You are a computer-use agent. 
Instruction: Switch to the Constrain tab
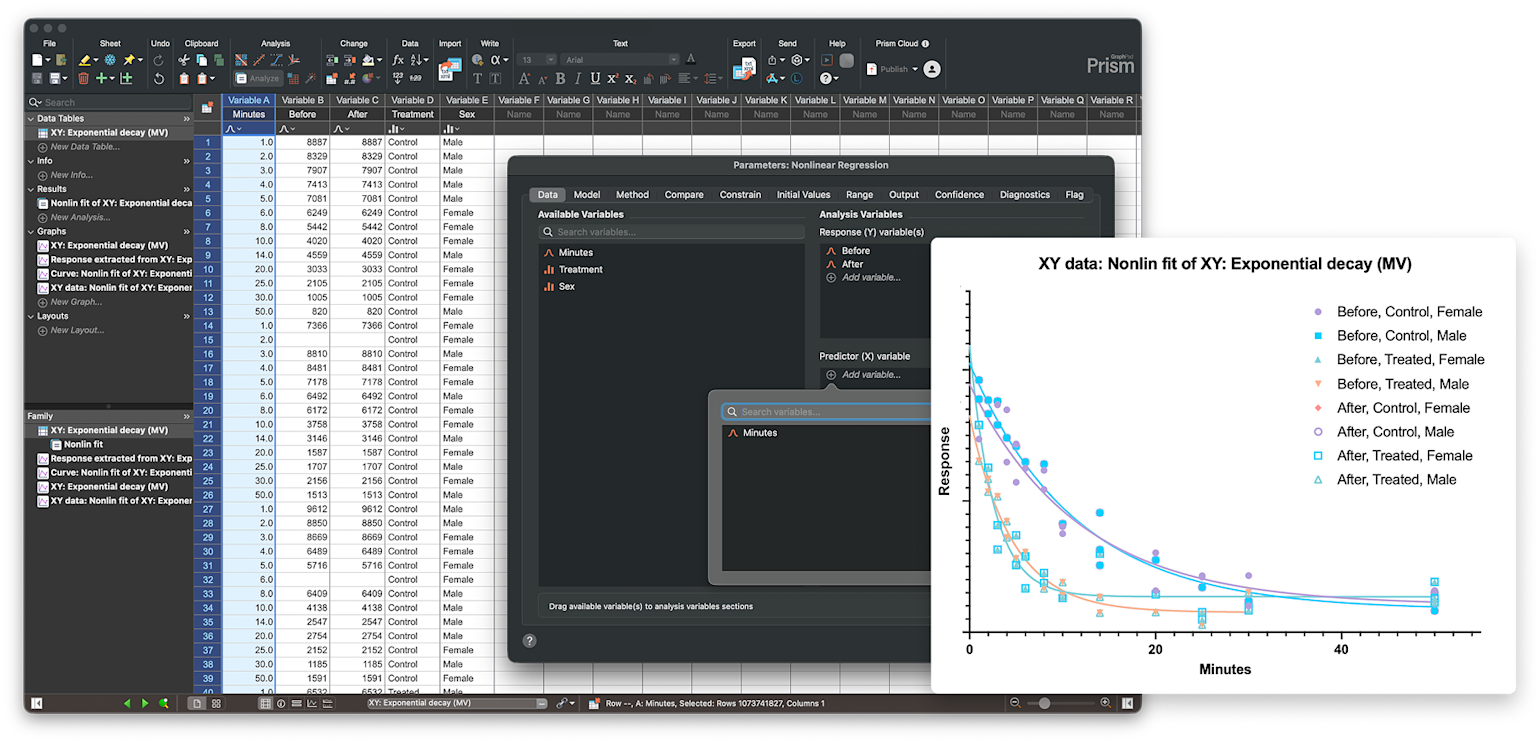tap(740, 195)
